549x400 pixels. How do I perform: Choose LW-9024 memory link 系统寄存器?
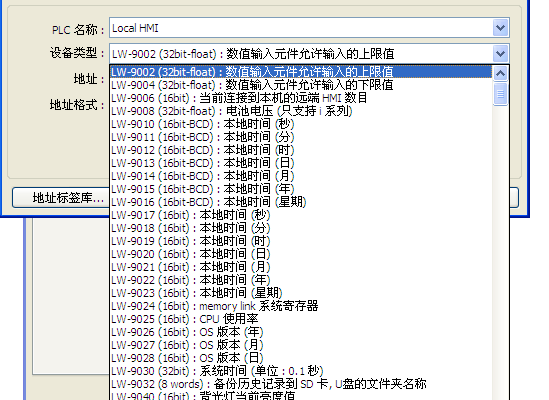pyautogui.click(x=301, y=306)
